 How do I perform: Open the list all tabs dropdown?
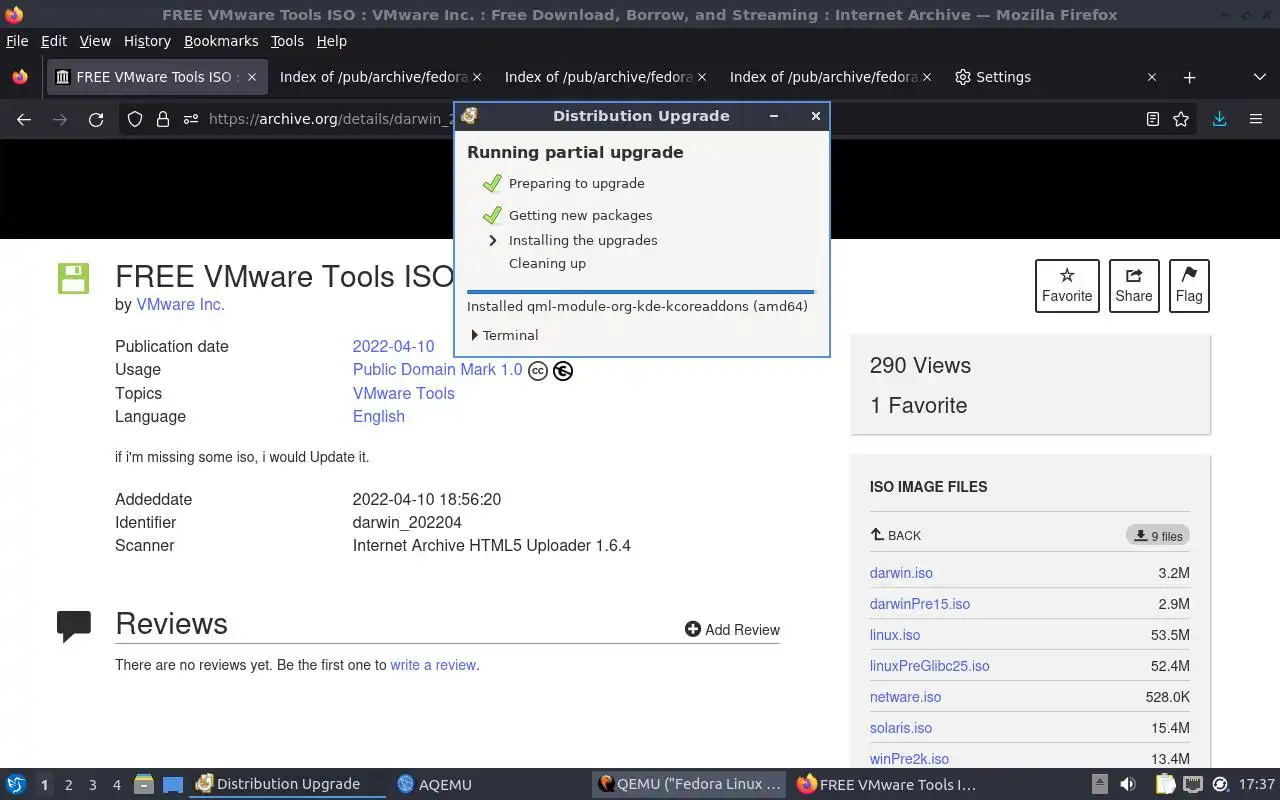(x=1259, y=77)
